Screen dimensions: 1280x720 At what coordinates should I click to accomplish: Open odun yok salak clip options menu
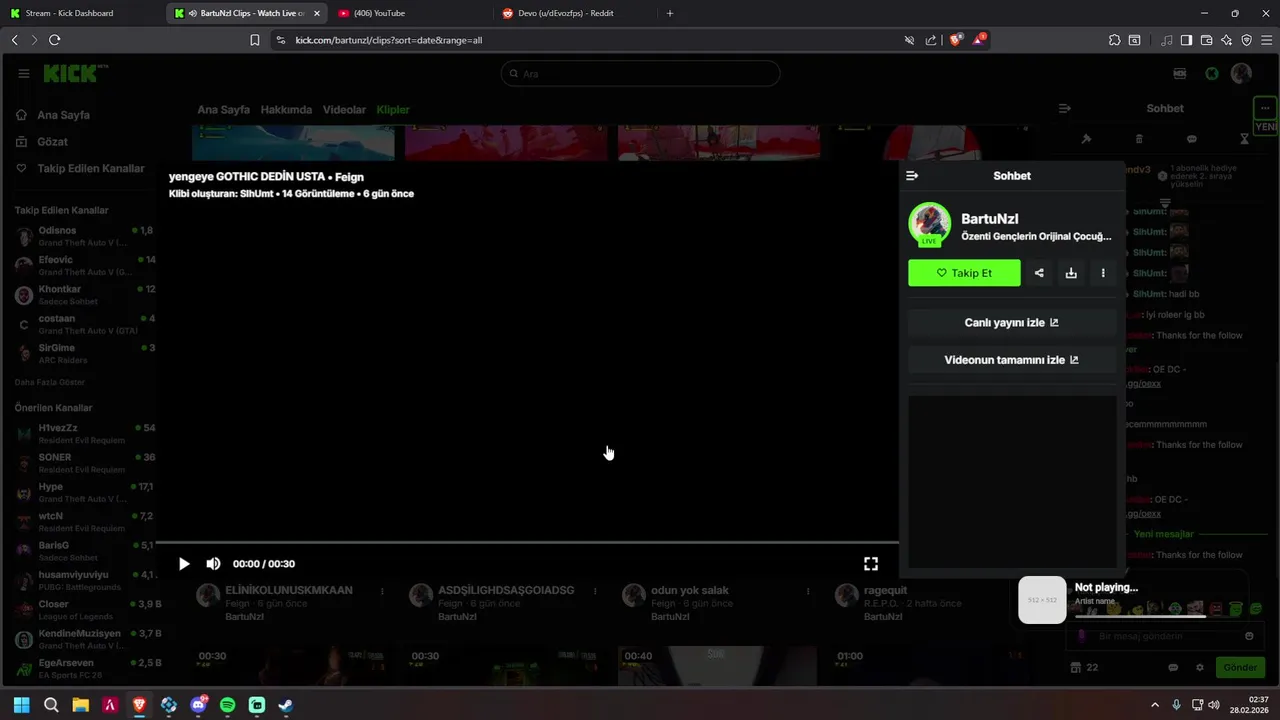click(808, 591)
